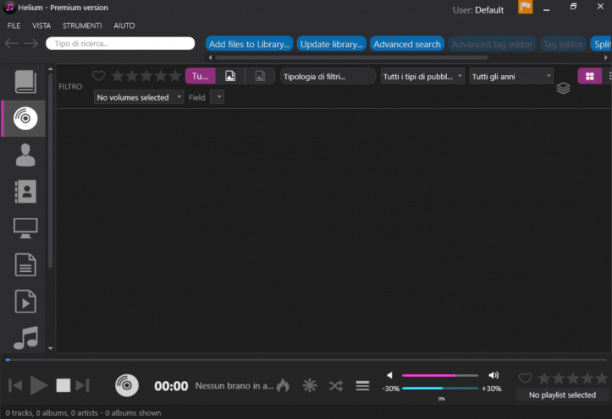Toggle favourite heart in filter bar
This screenshot has width=612, height=419.
click(98, 76)
